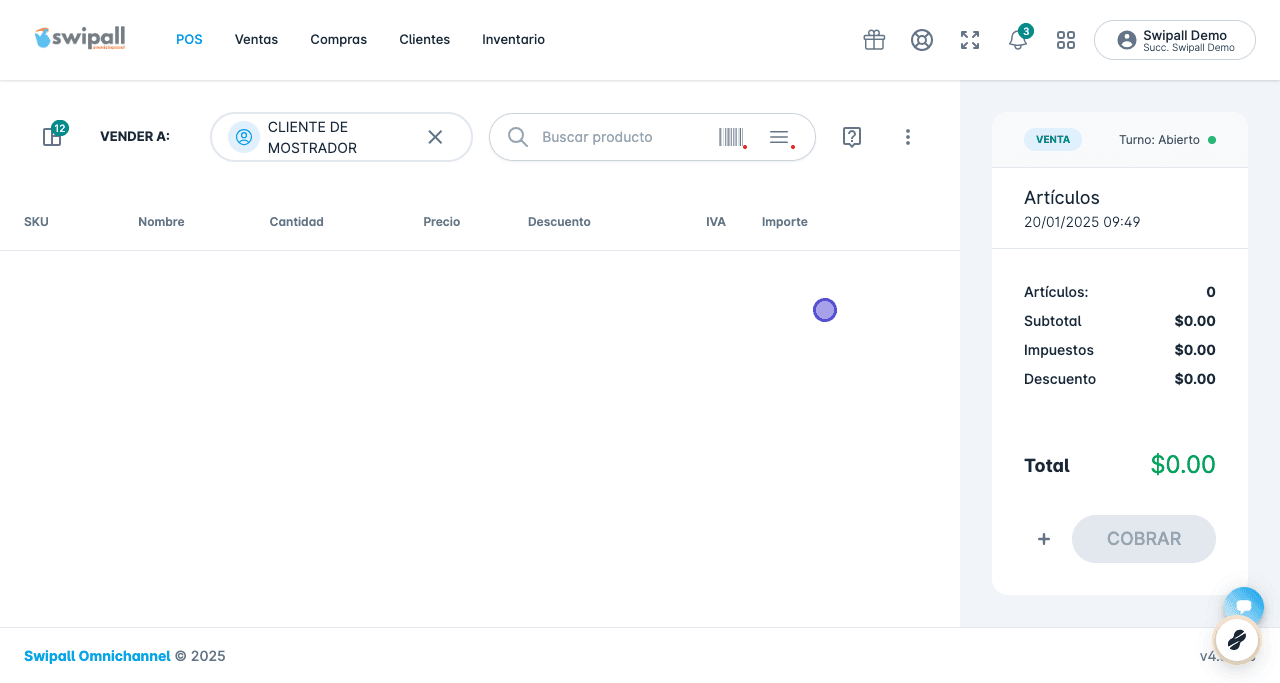1280x683 pixels.
Task: Open pending sales tabs icon with badge 12
Action: pos(53,136)
